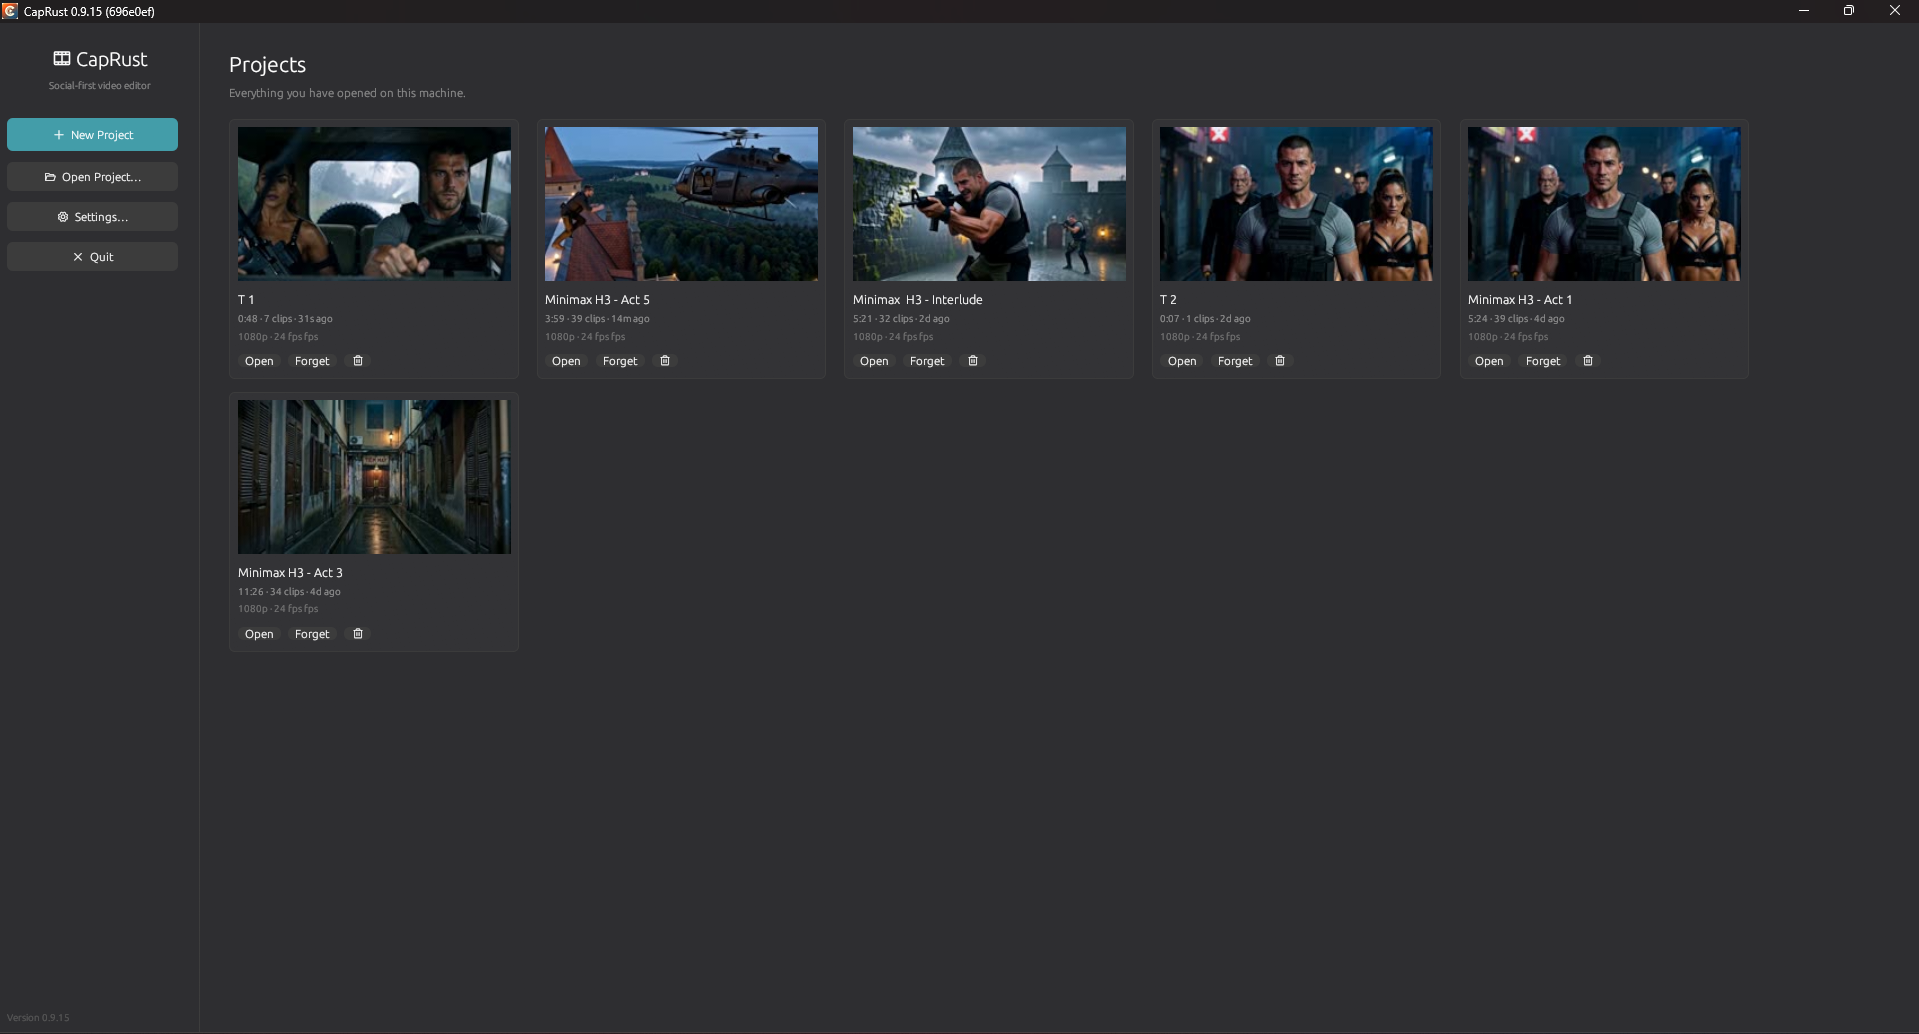The width and height of the screenshot is (1919, 1034).
Task: Click the Interlude gunman thumbnail
Action: coord(989,204)
